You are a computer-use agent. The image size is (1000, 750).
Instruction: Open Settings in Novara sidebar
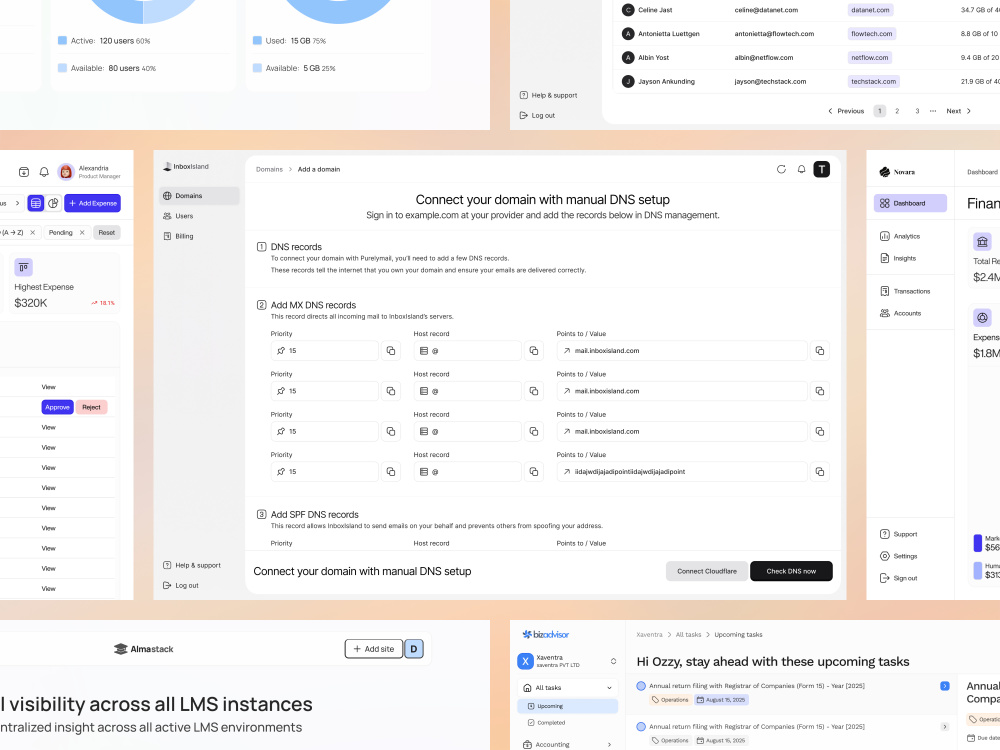899,556
